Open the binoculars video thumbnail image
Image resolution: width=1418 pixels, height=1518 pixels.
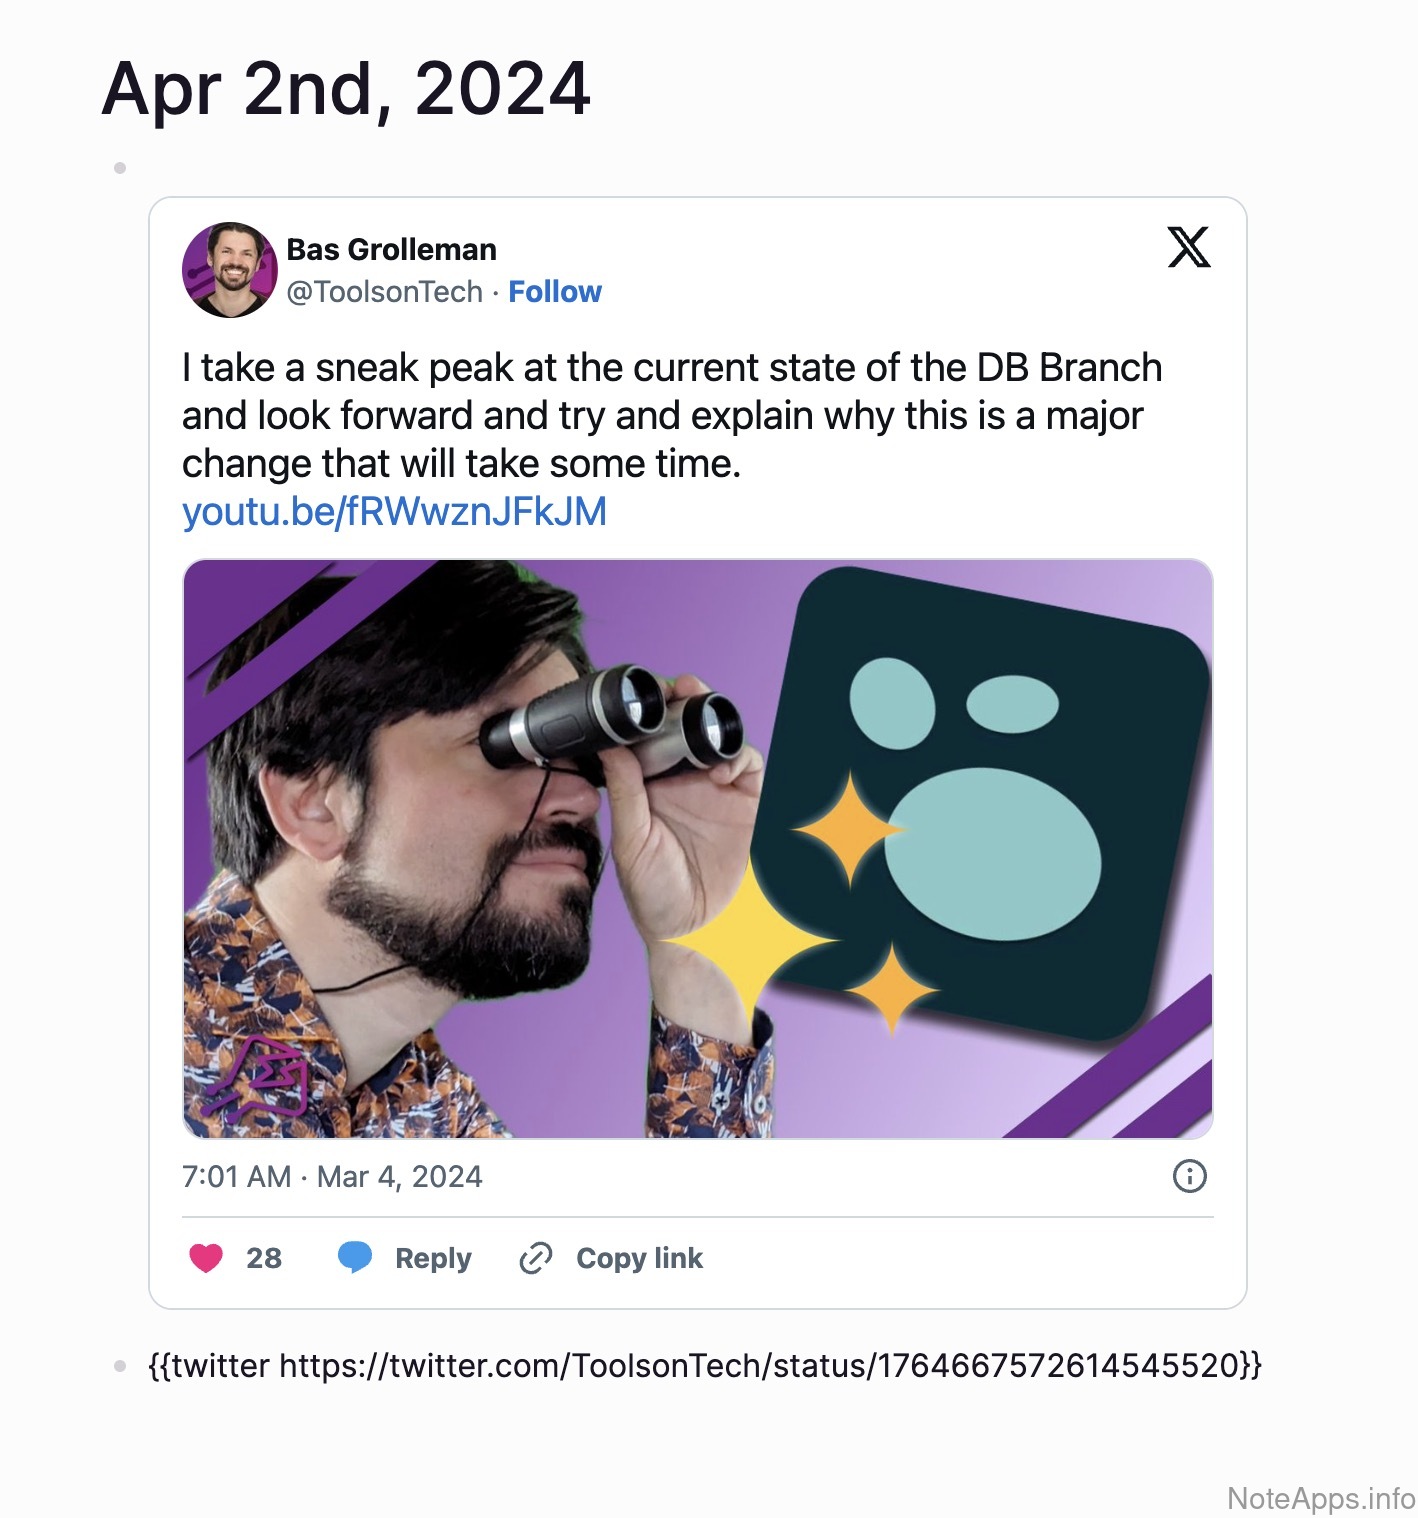click(697, 848)
